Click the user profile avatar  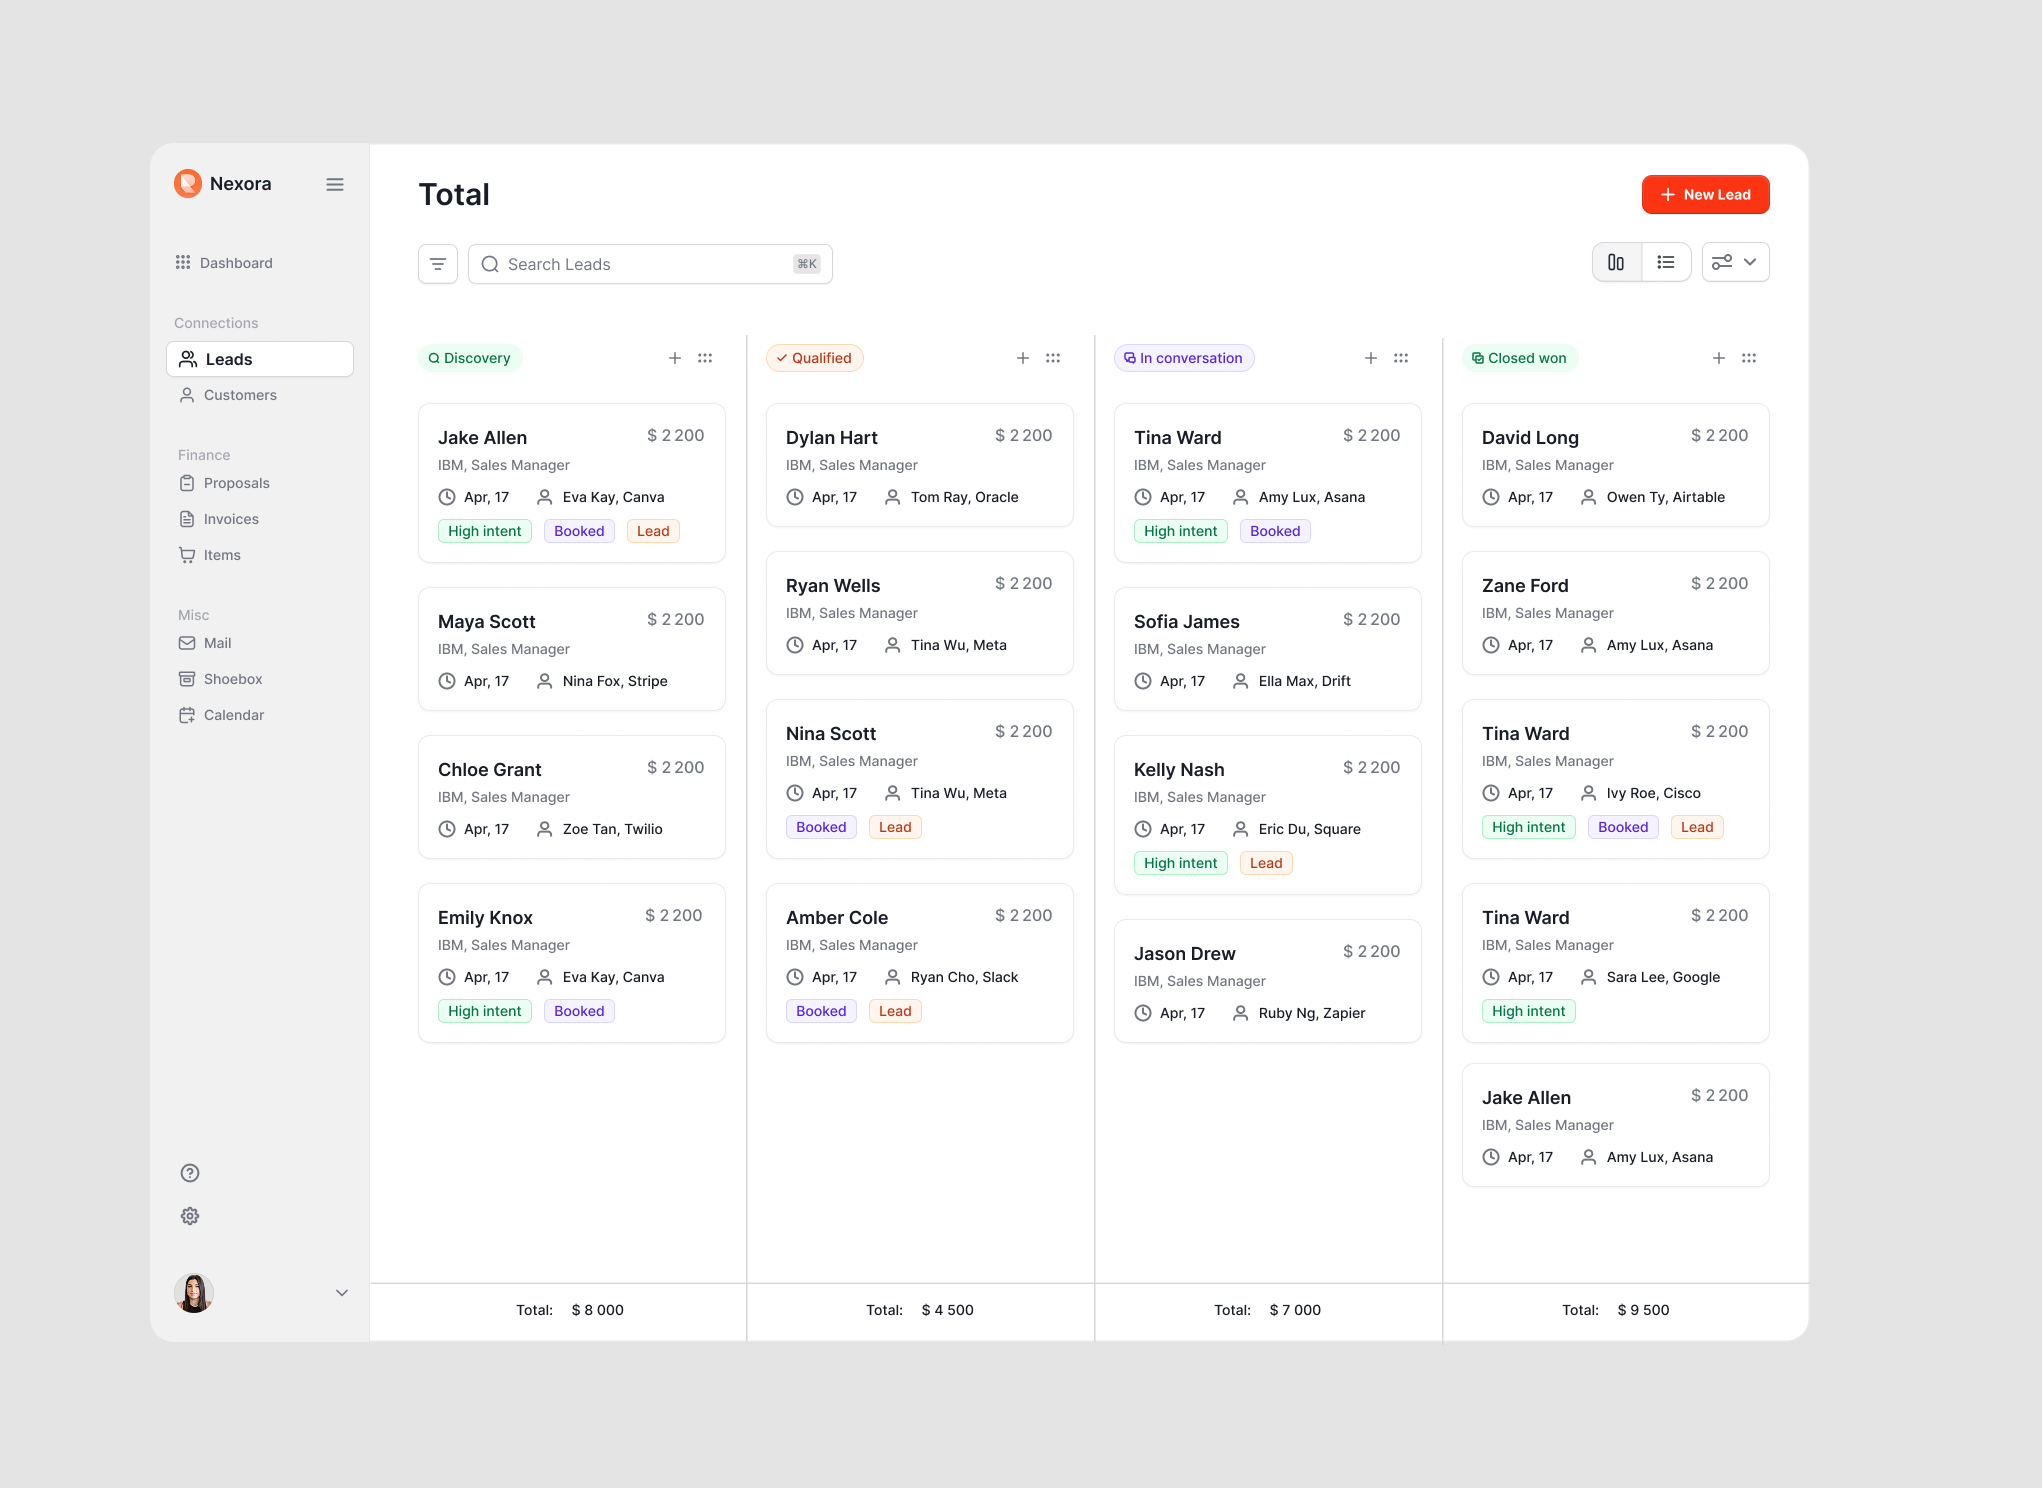194,1293
